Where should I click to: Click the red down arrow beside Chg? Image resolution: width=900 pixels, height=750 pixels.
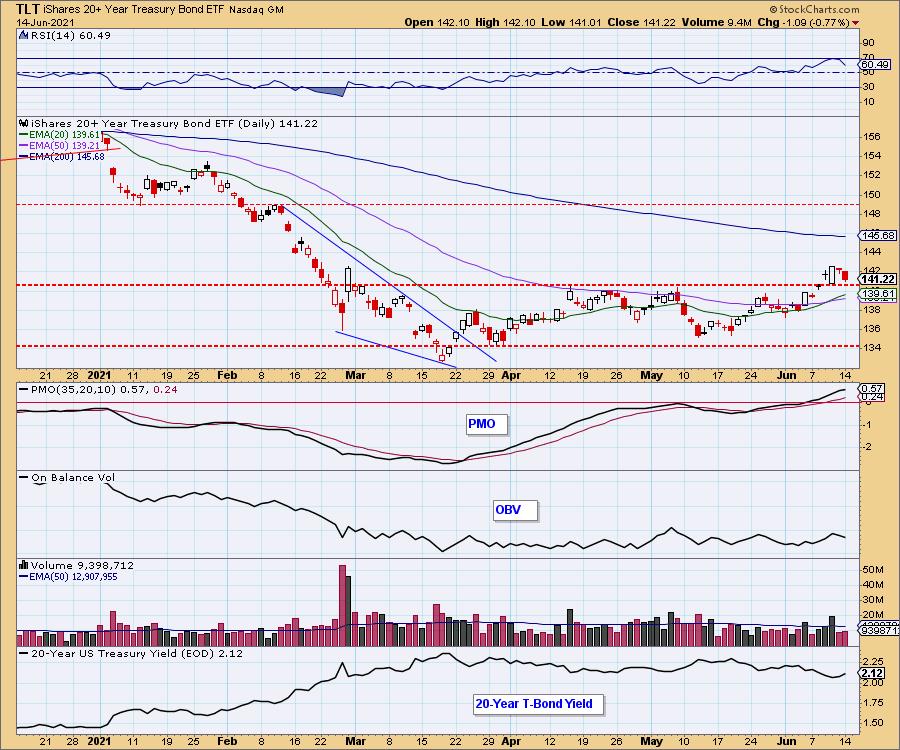click(x=856, y=23)
